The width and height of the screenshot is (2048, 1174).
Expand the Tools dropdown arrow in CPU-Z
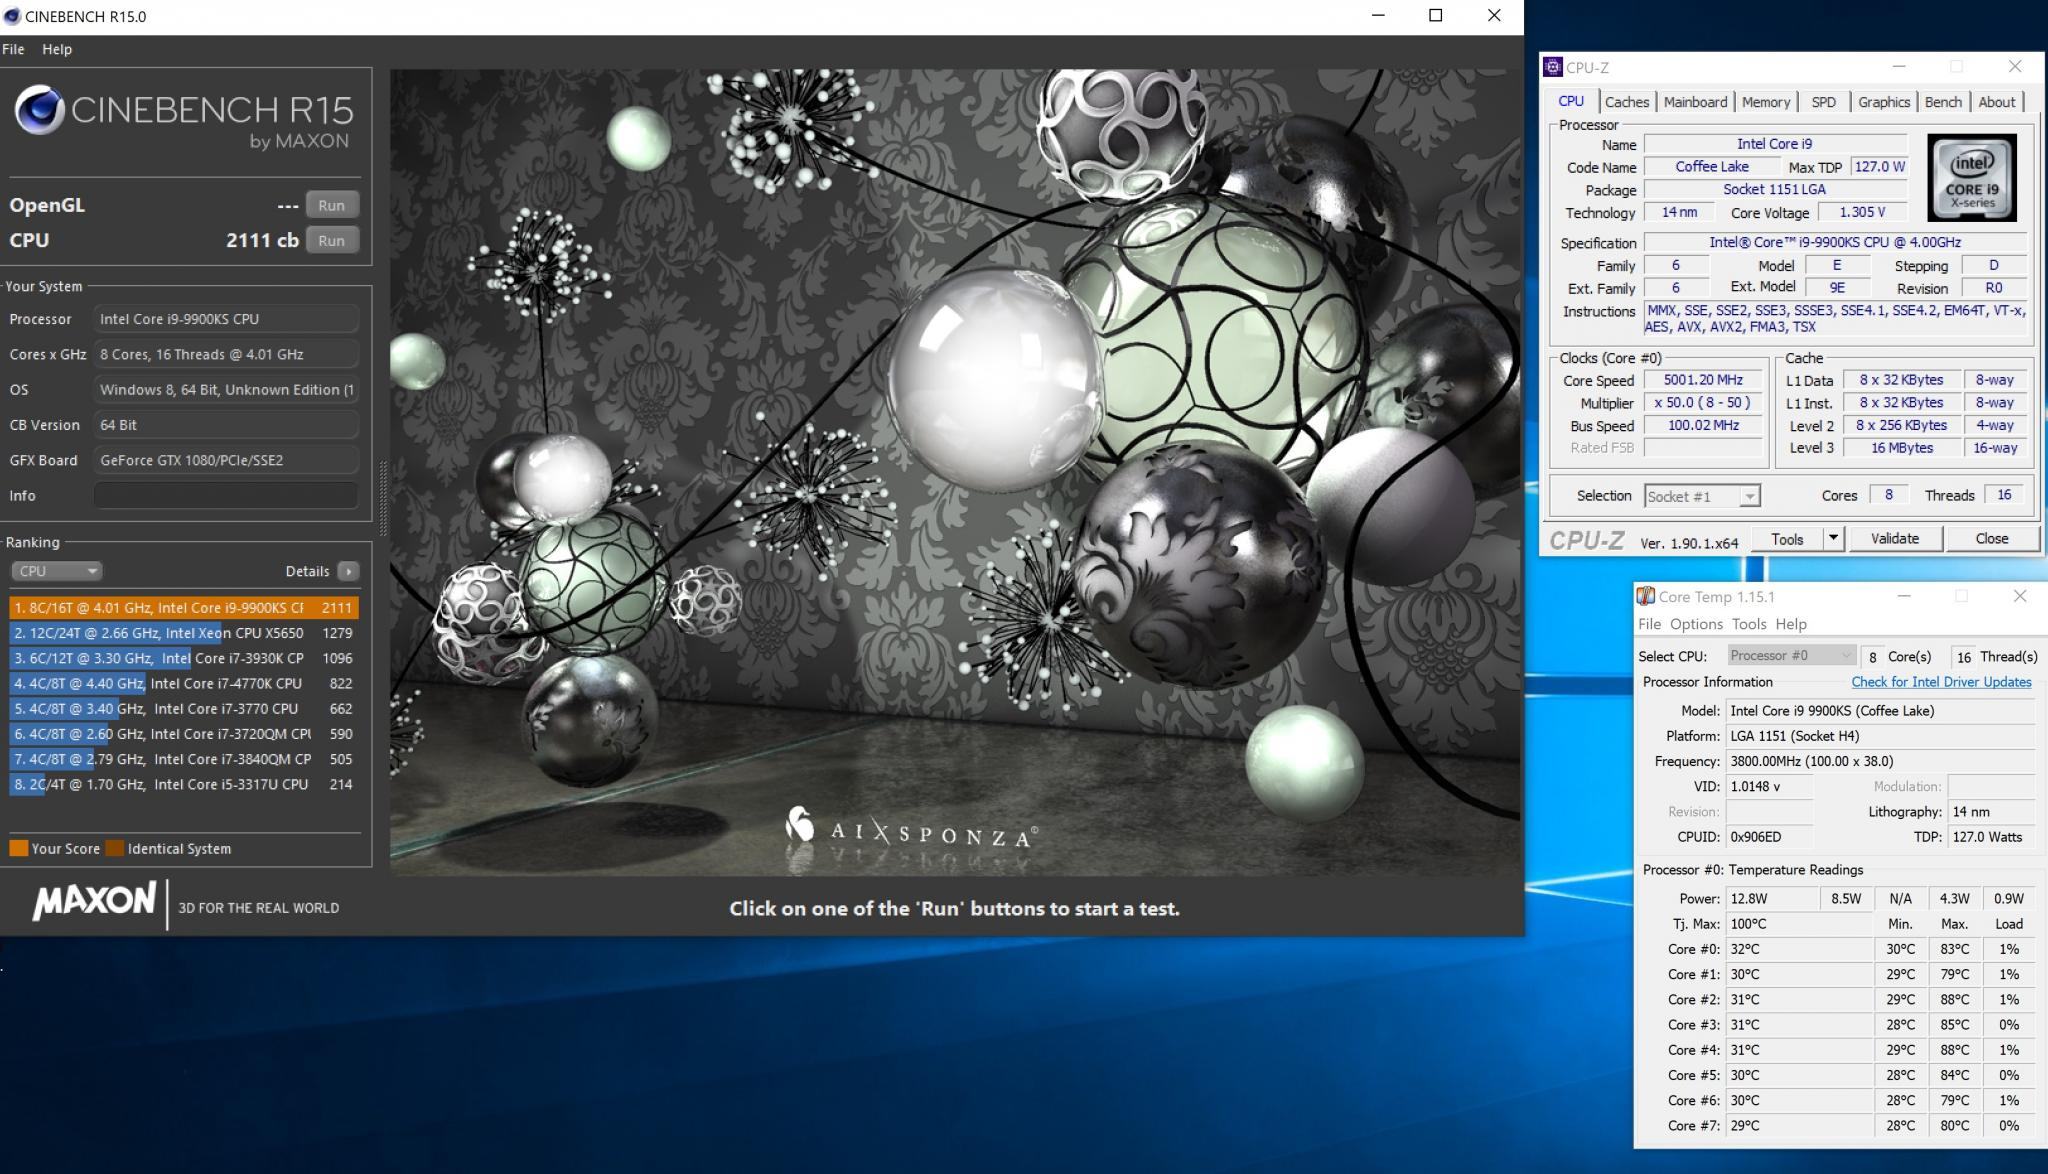1833,539
